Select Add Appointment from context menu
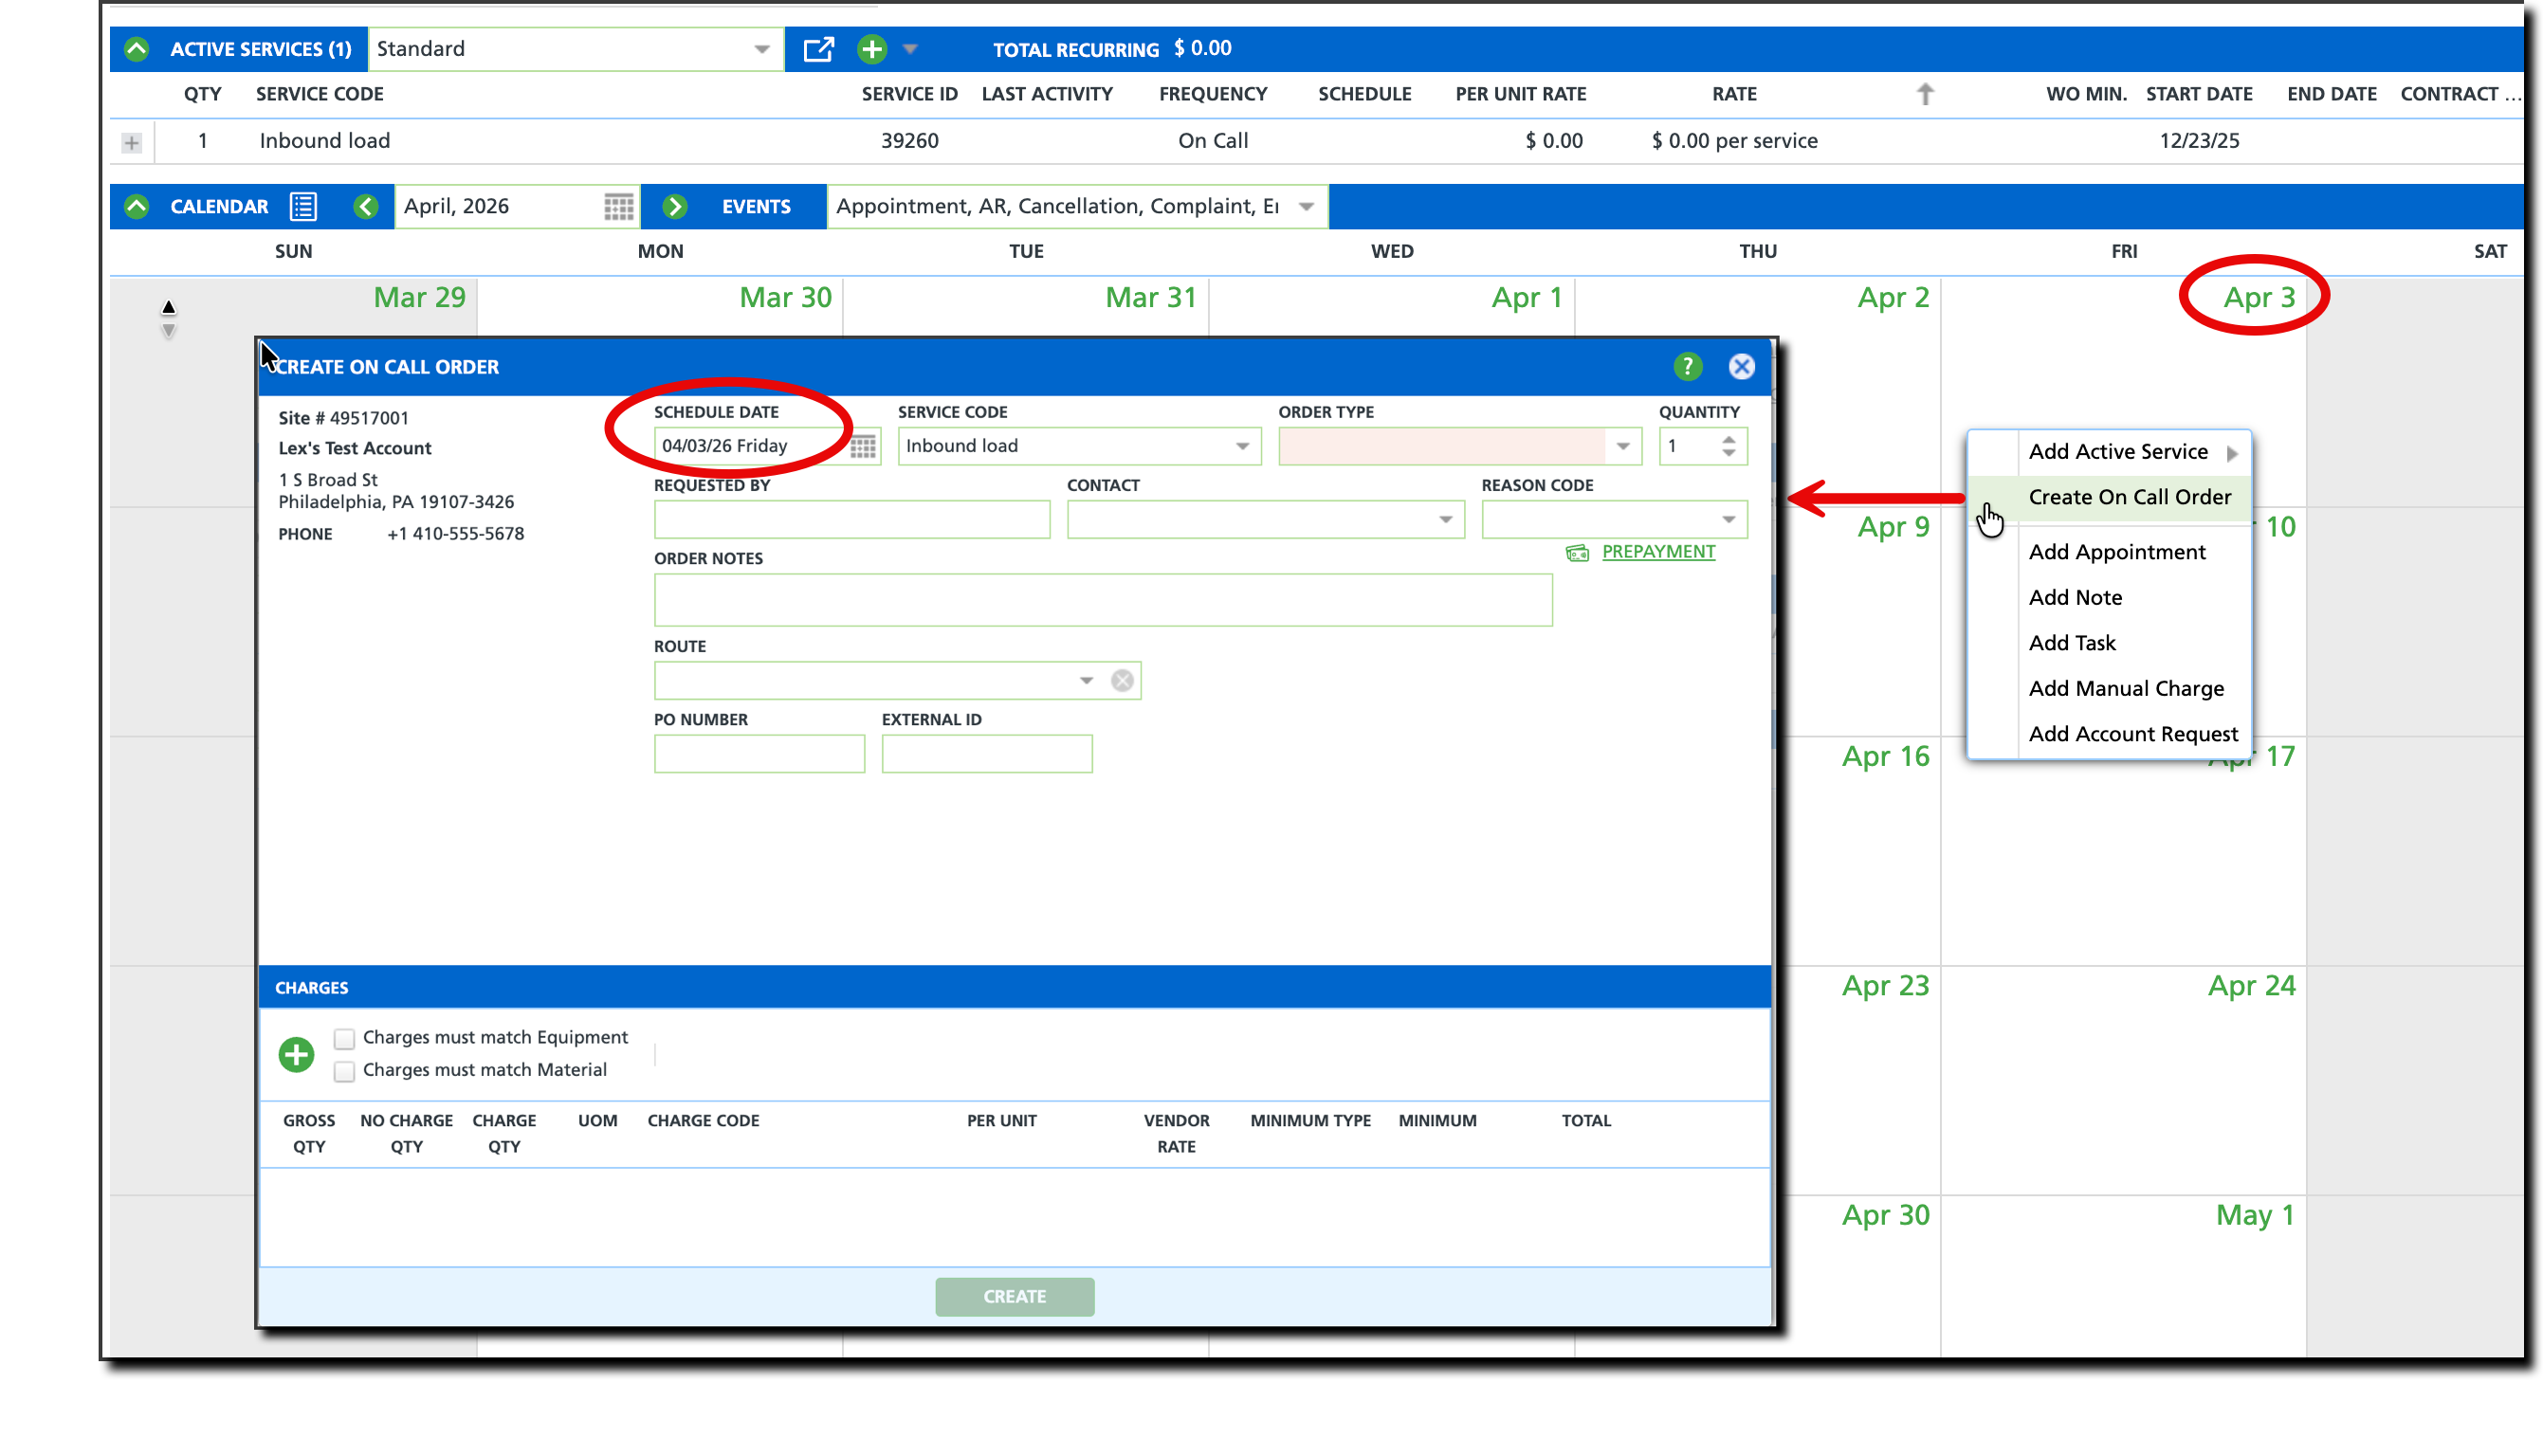This screenshot has width=2543, height=1456. (x=2116, y=552)
